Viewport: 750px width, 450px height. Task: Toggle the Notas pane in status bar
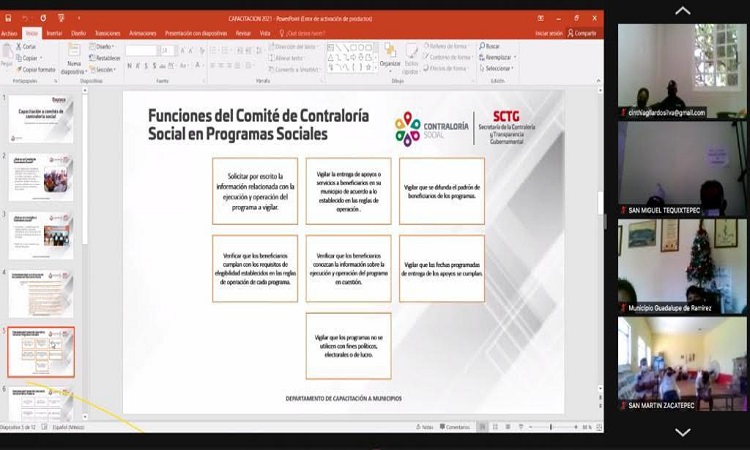[x=426, y=427]
